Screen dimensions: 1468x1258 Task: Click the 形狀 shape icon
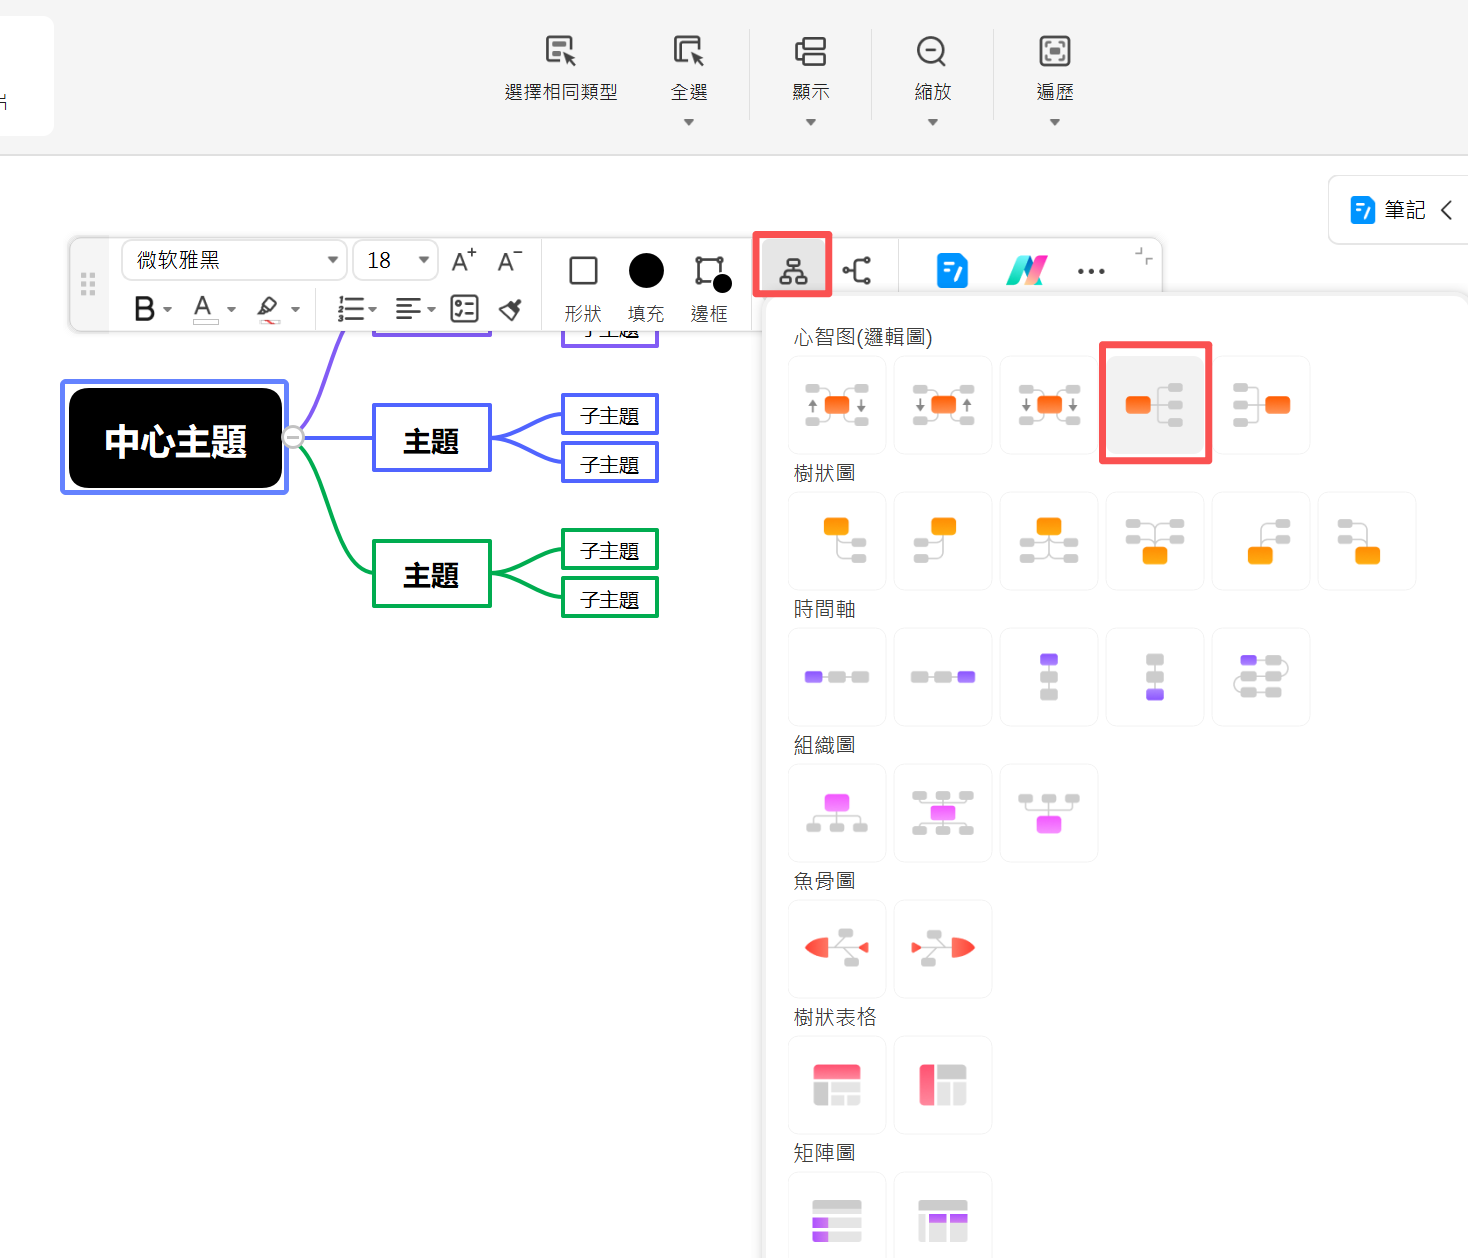click(x=583, y=271)
